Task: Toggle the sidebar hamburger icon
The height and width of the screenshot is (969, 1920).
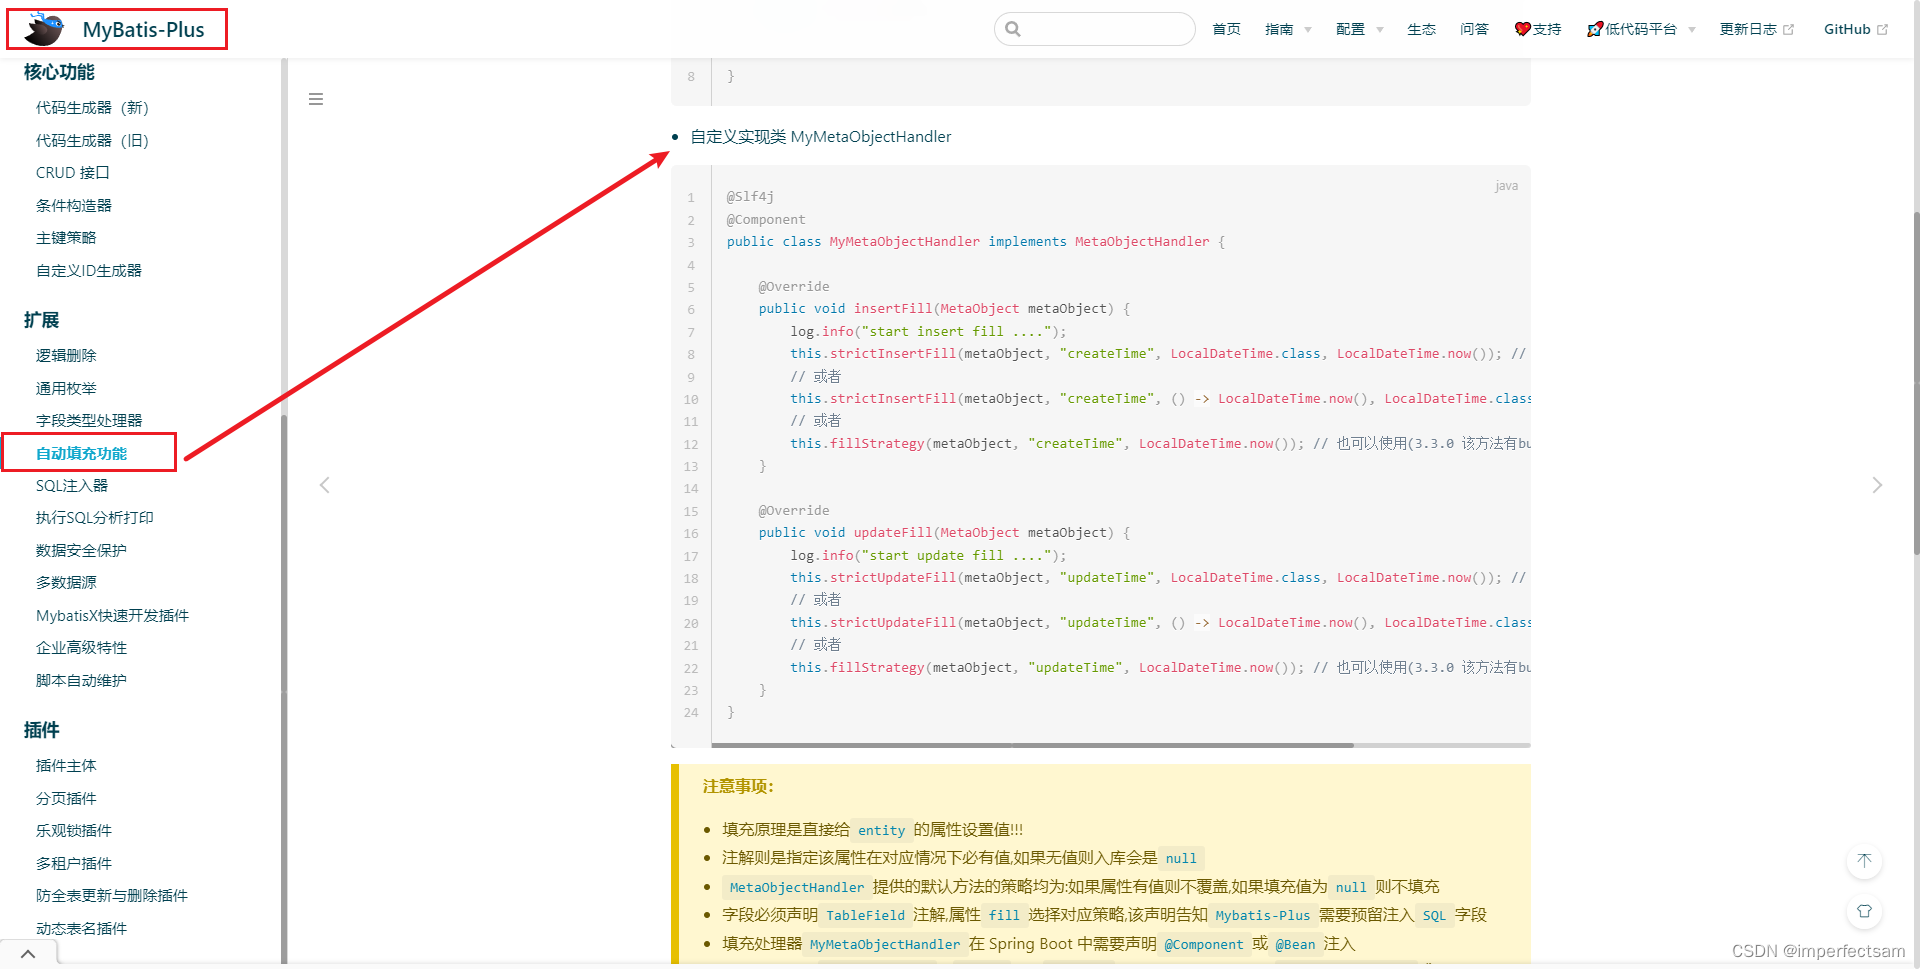Action: (x=316, y=99)
